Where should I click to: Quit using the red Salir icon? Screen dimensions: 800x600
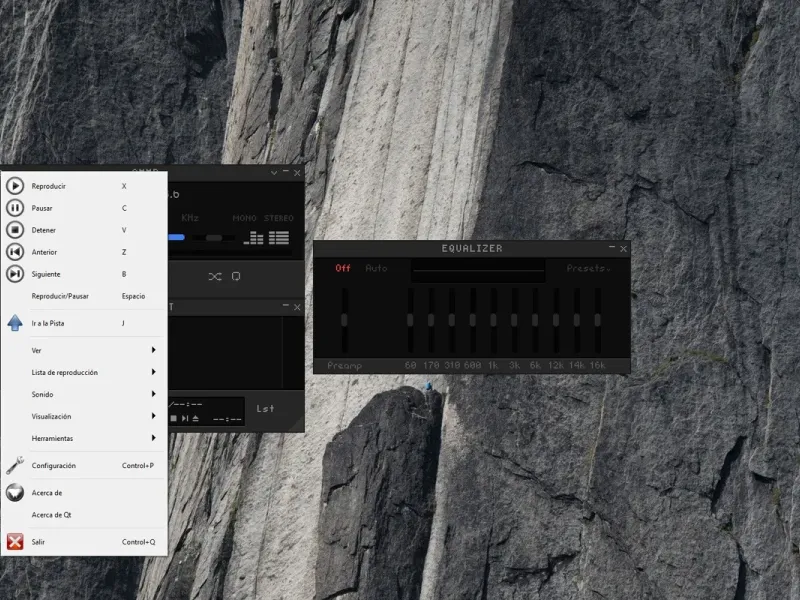click(x=15, y=542)
